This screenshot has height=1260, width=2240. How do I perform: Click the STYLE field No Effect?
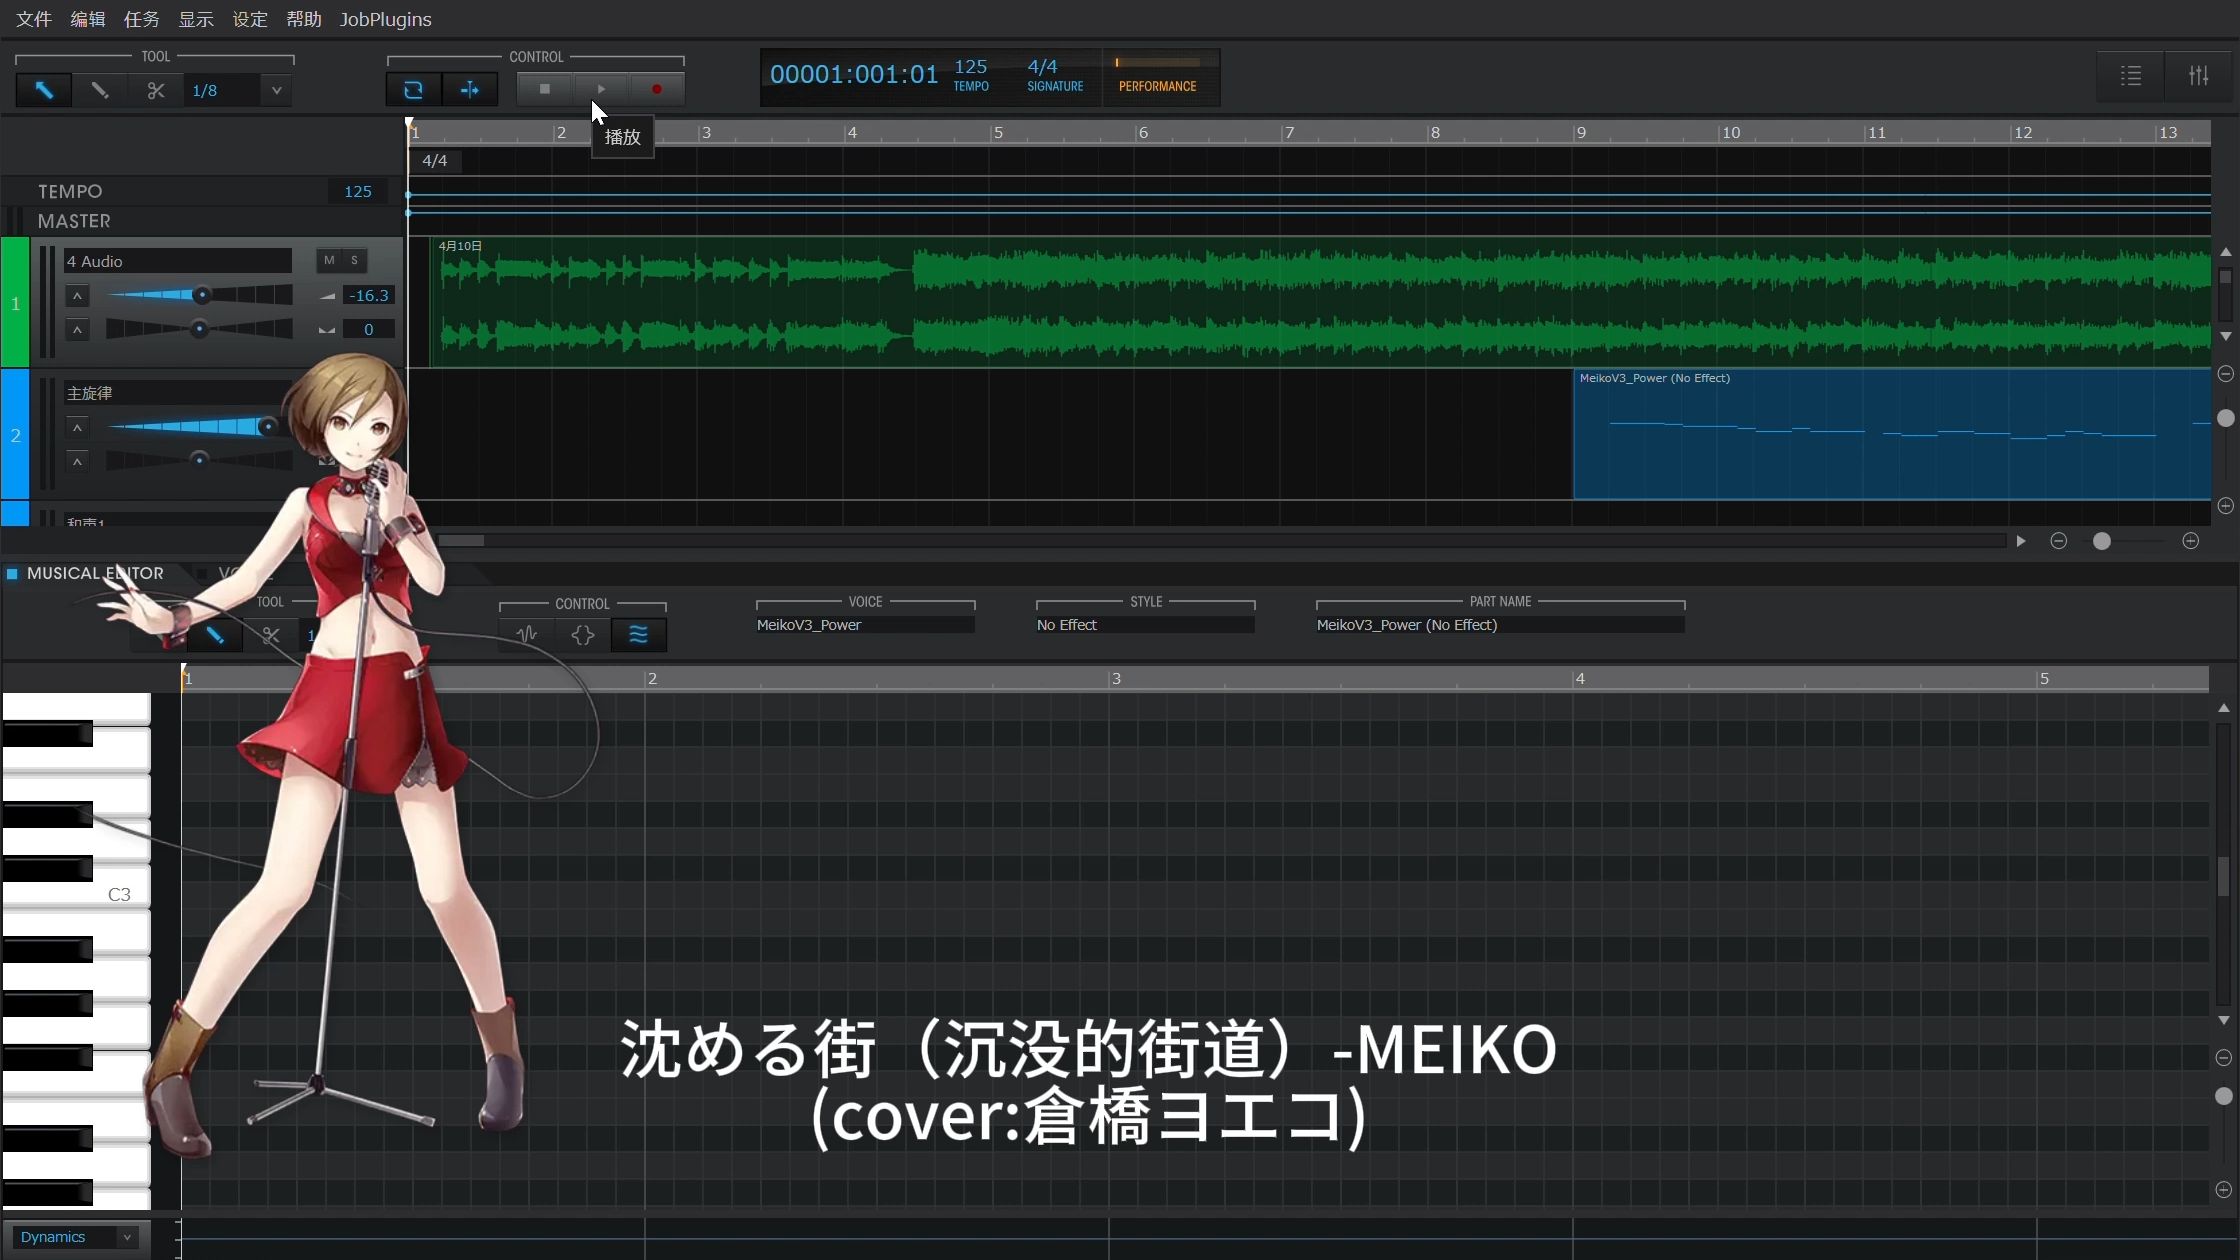[x=1145, y=625]
